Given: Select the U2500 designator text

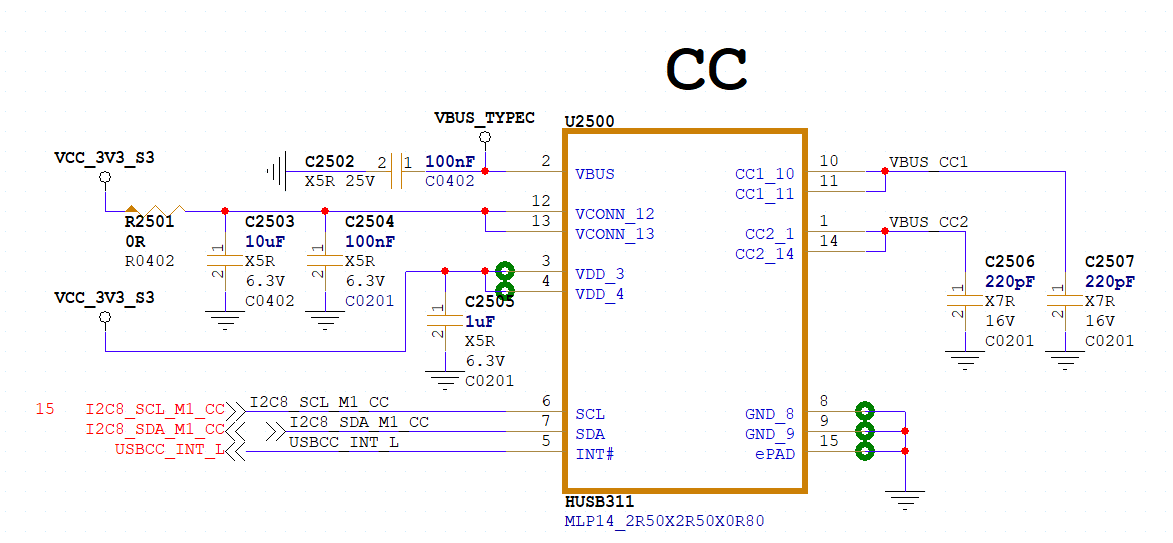Looking at the screenshot, I should coord(589,121).
